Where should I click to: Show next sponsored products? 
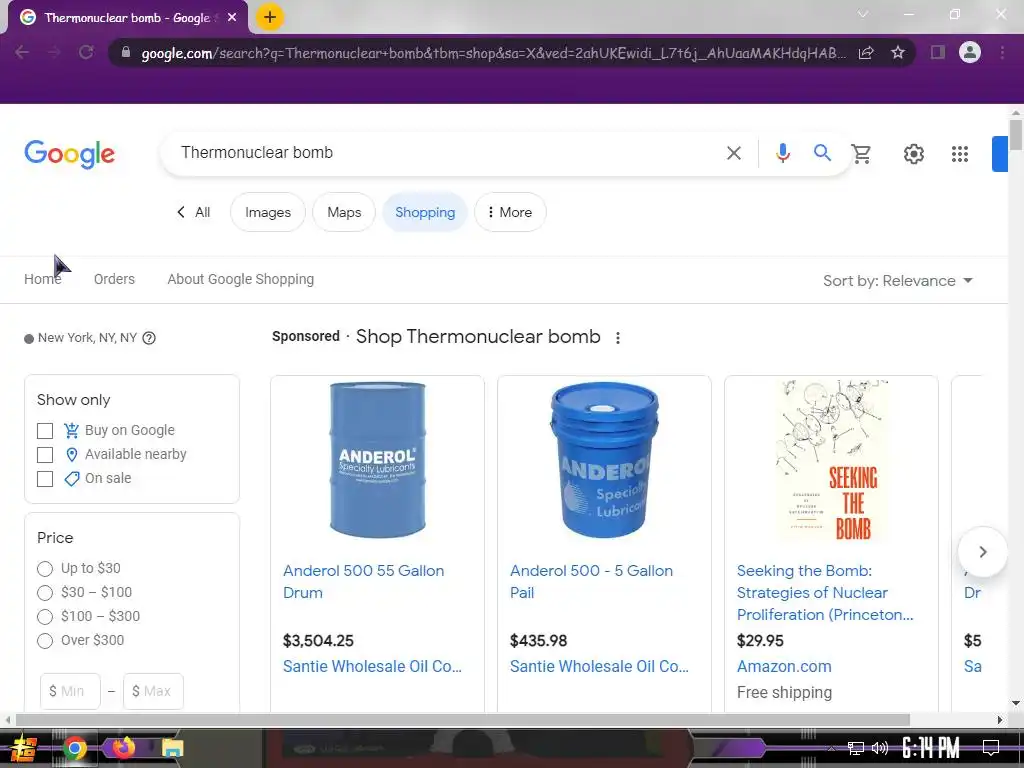[x=982, y=552]
